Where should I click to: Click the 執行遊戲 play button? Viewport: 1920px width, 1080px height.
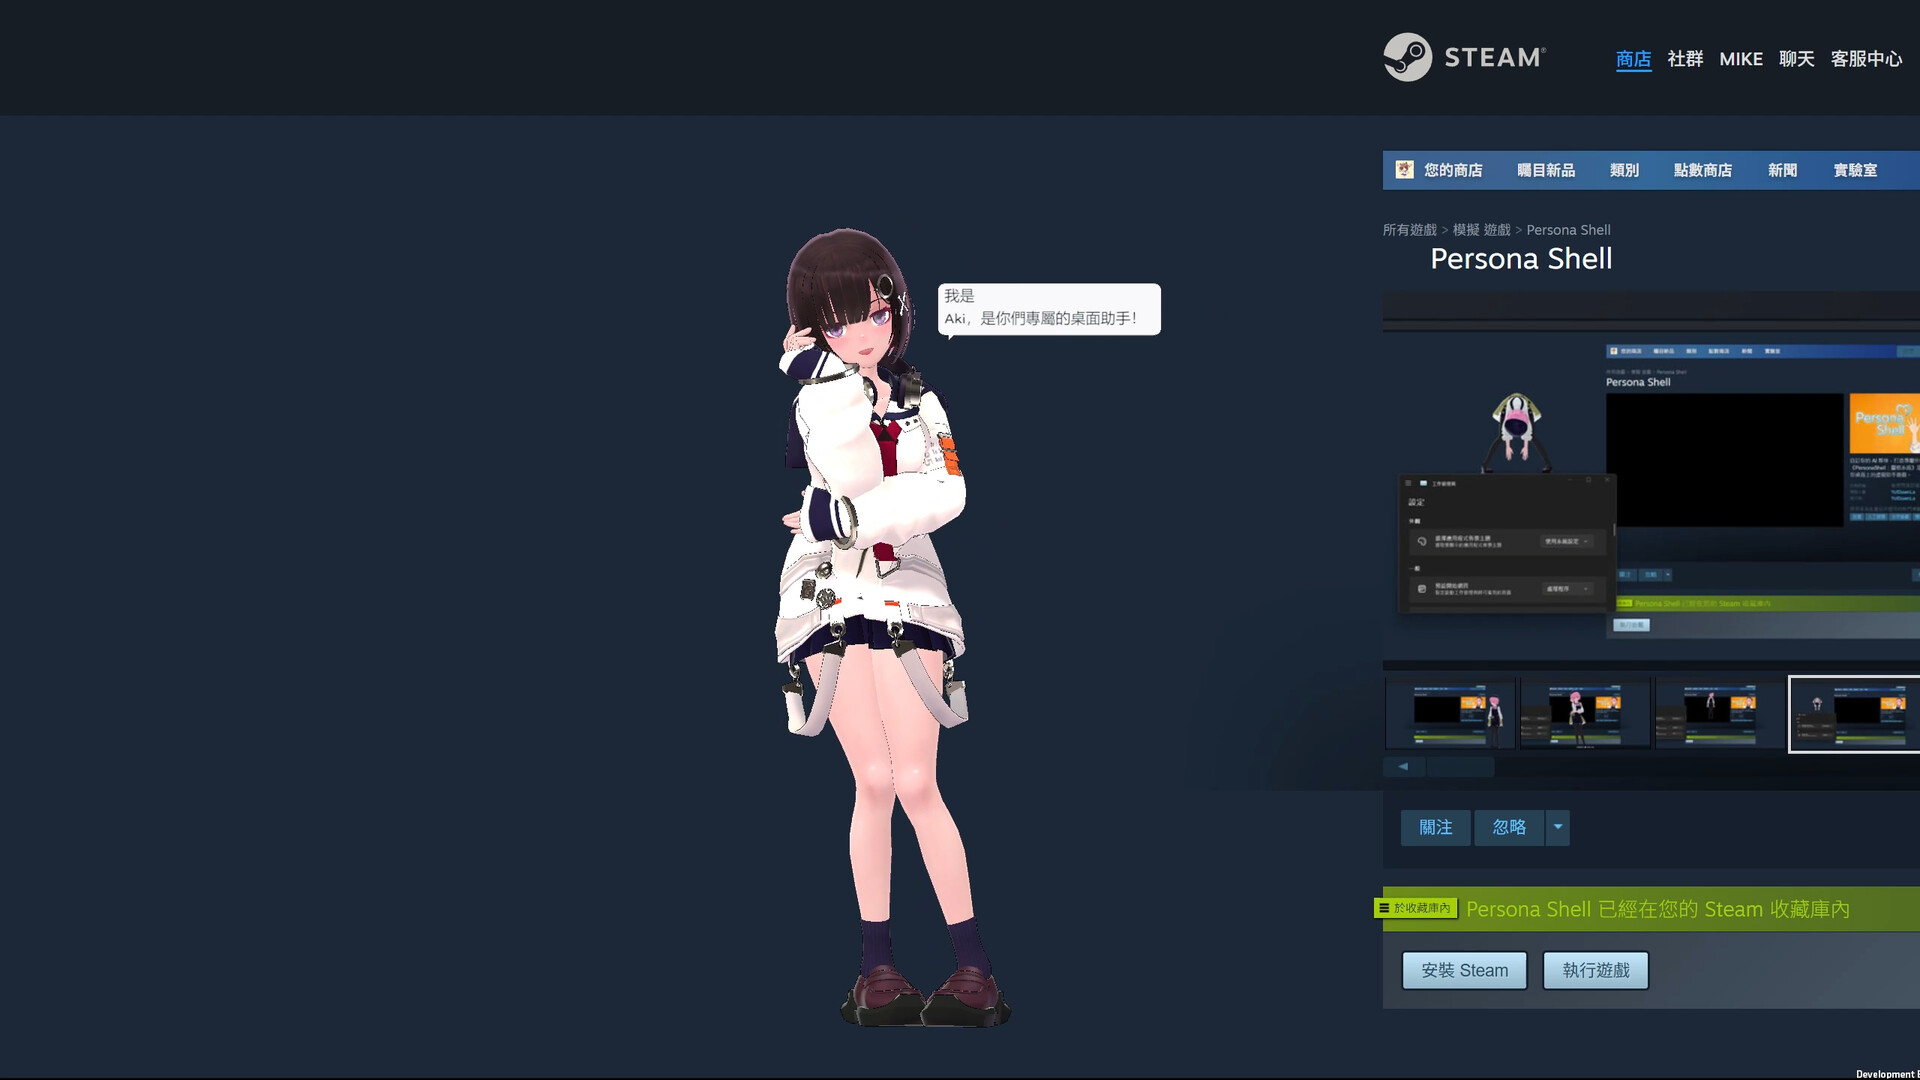coord(1596,970)
